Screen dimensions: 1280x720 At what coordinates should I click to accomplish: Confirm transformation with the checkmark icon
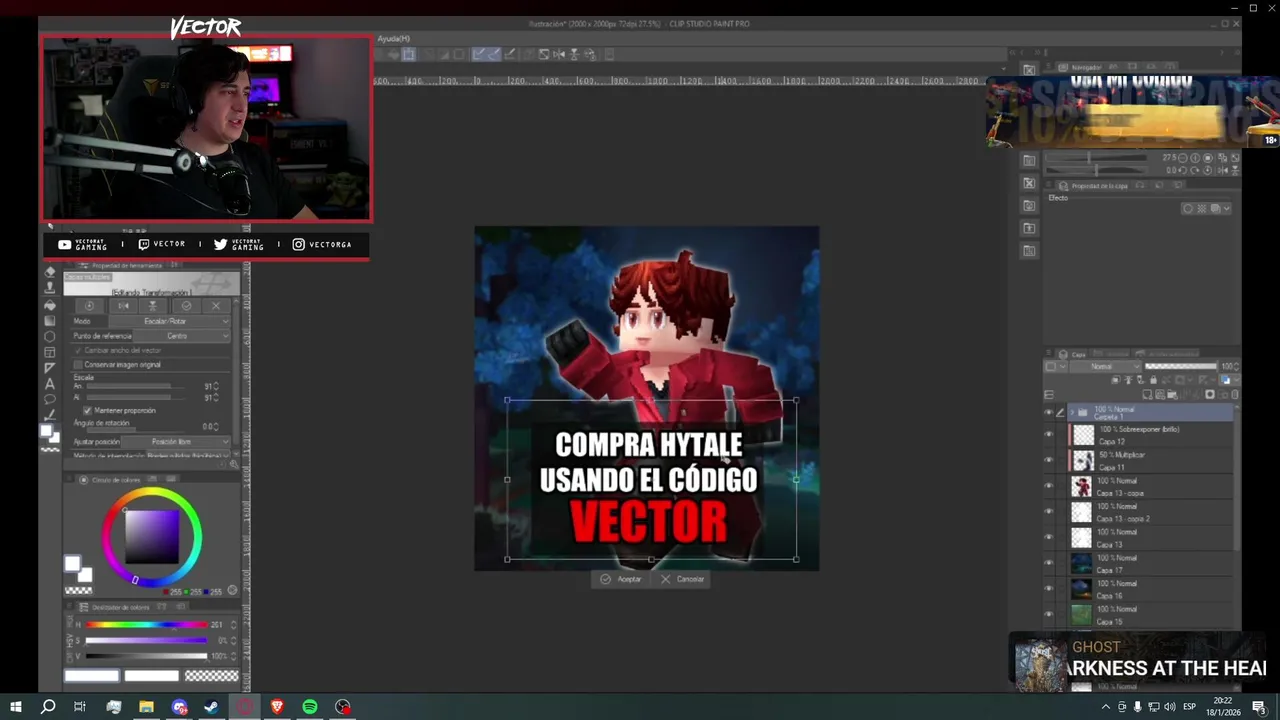click(186, 306)
